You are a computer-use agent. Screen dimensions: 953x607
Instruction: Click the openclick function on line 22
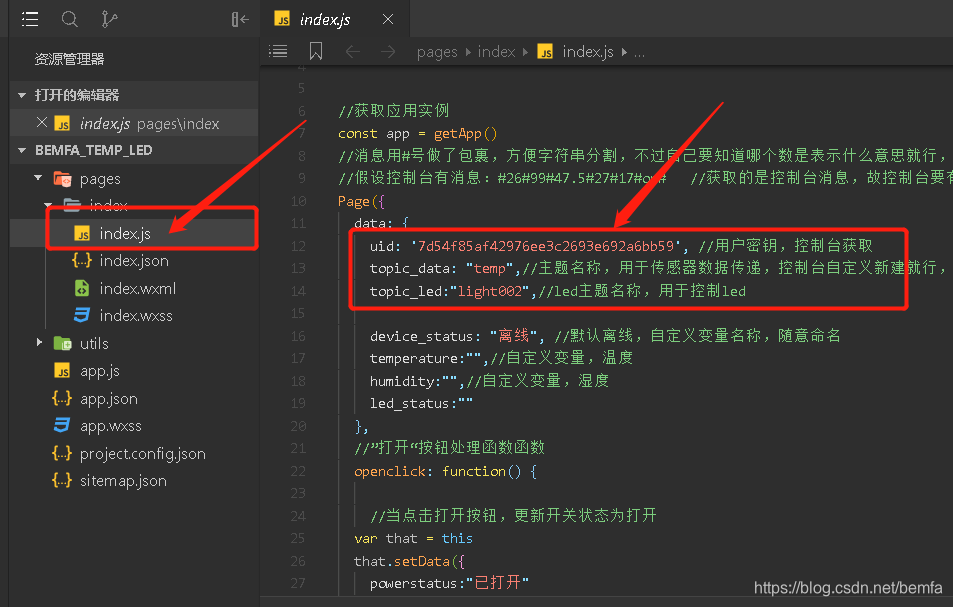(390, 472)
